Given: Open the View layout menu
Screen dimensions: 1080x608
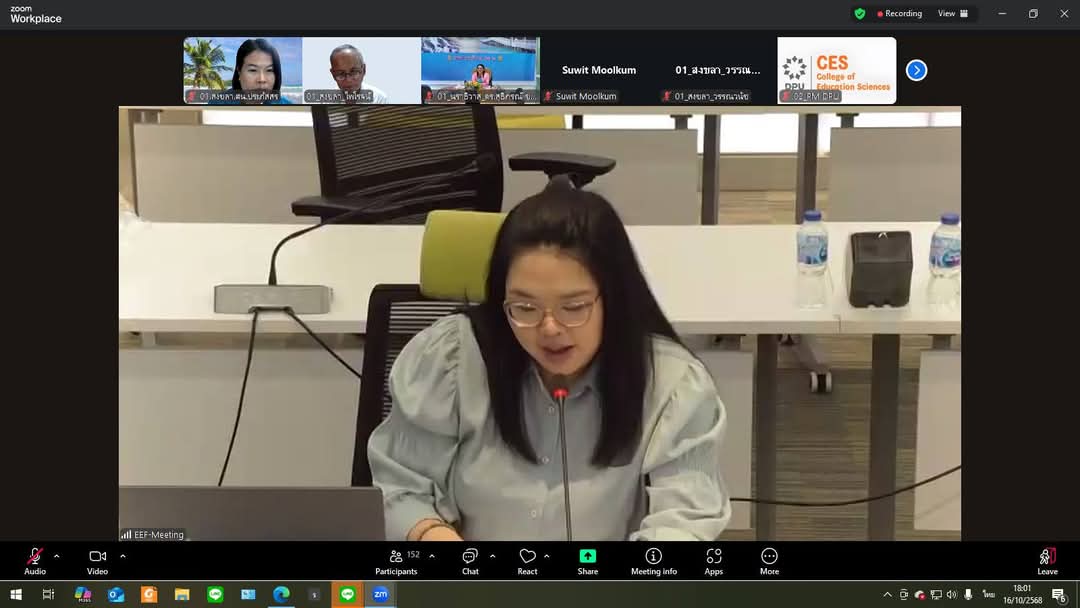Looking at the screenshot, I should 953,13.
